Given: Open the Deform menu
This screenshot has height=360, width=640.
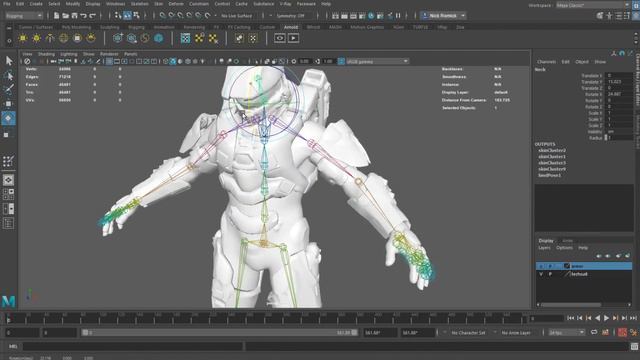Looking at the screenshot, I should tap(176, 4).
